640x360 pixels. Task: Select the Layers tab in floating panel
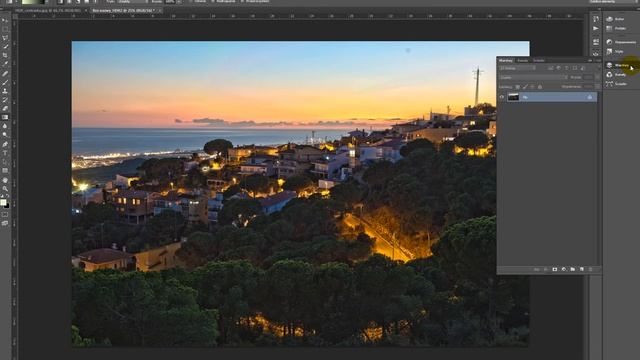506,60
